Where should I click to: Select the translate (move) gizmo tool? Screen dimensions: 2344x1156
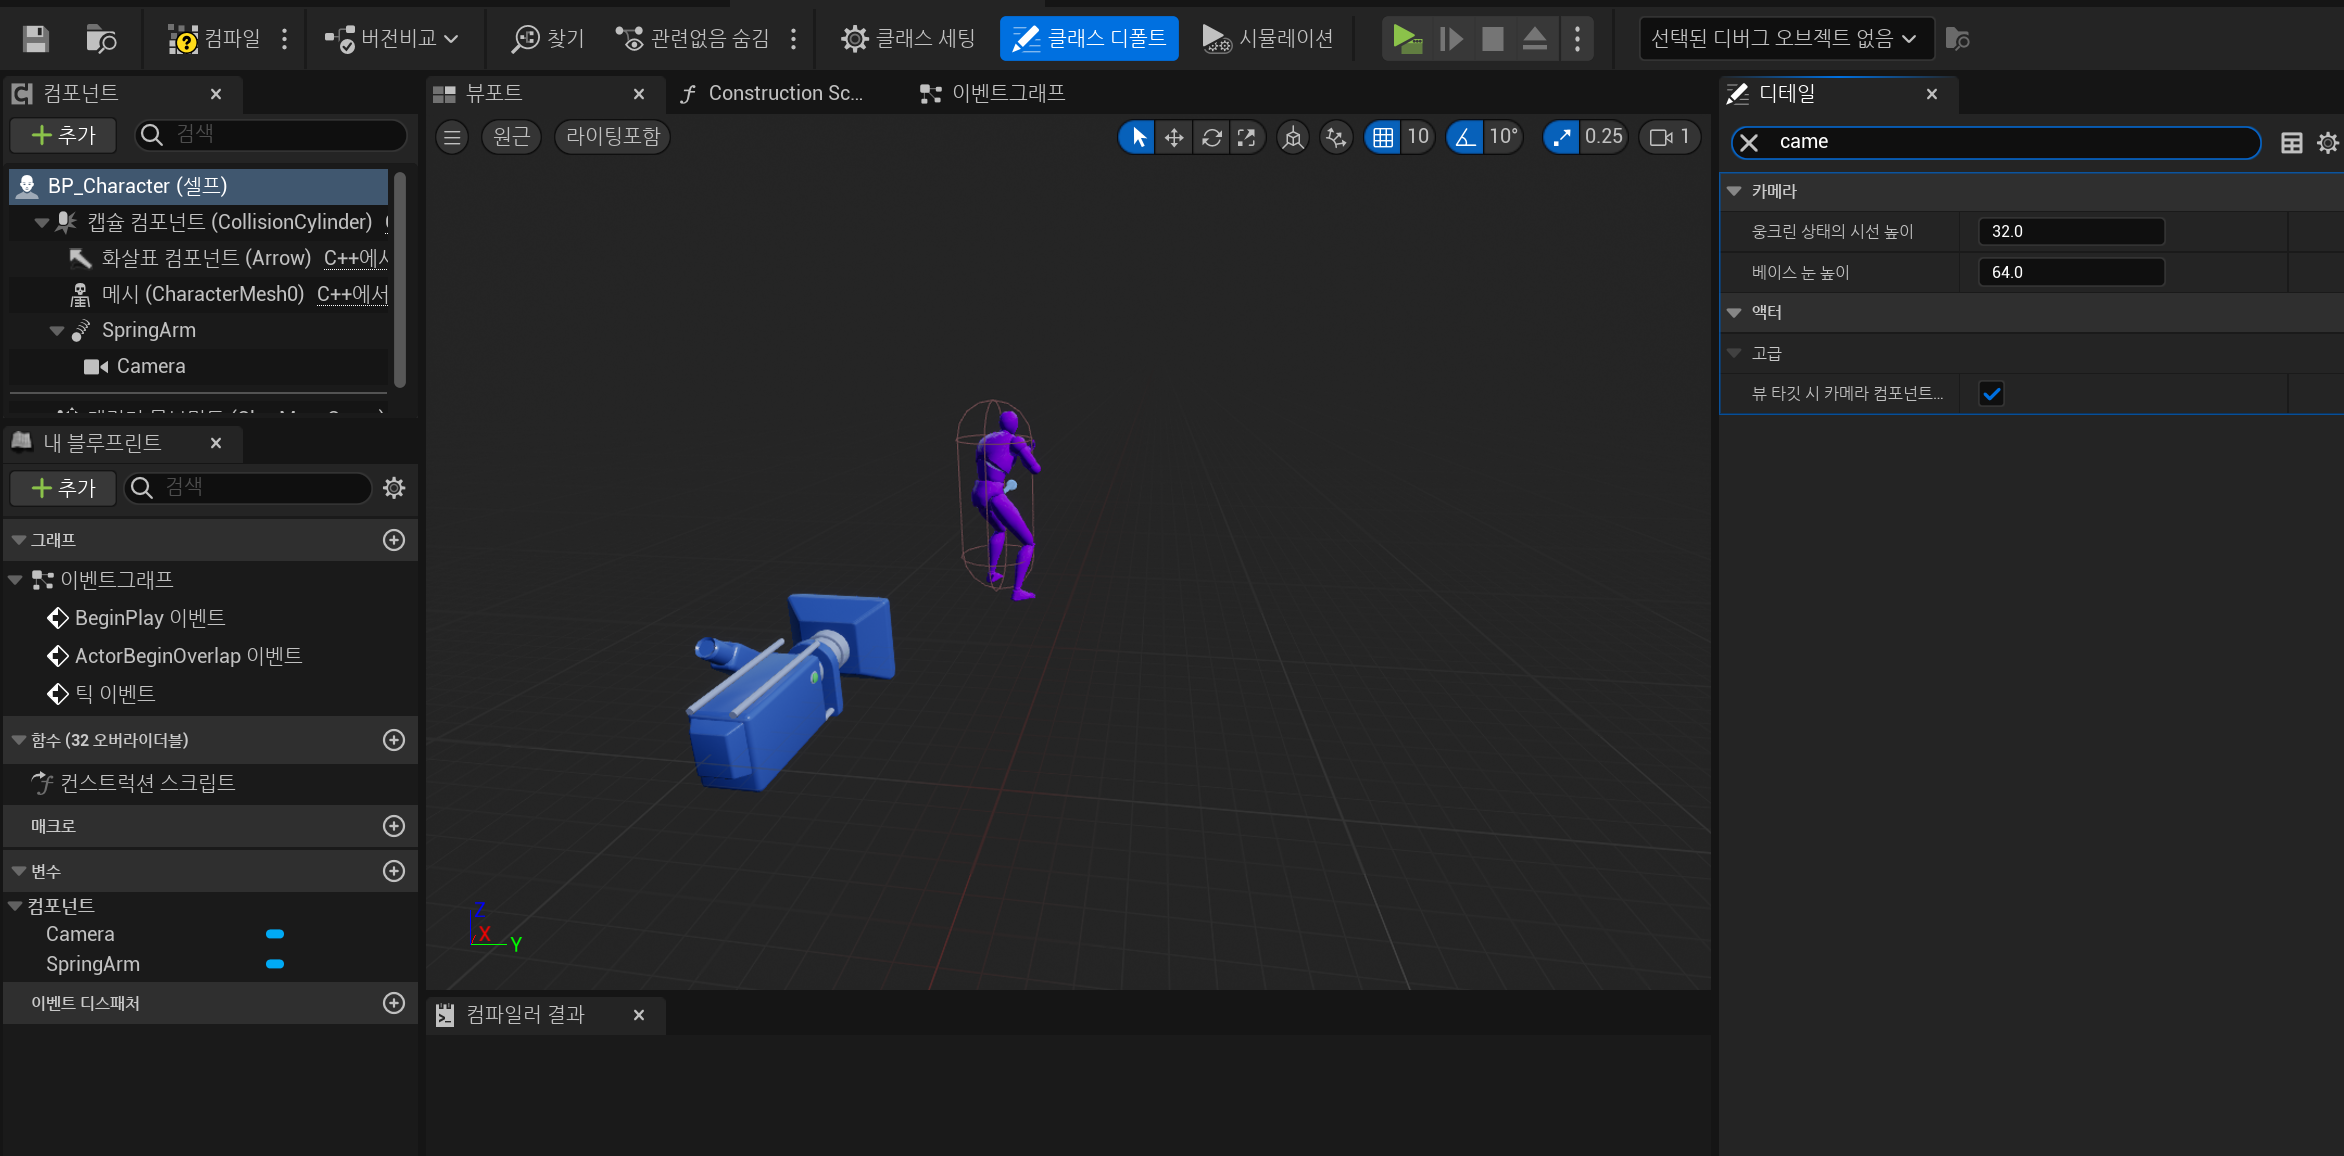click(x=1174, y=137)
